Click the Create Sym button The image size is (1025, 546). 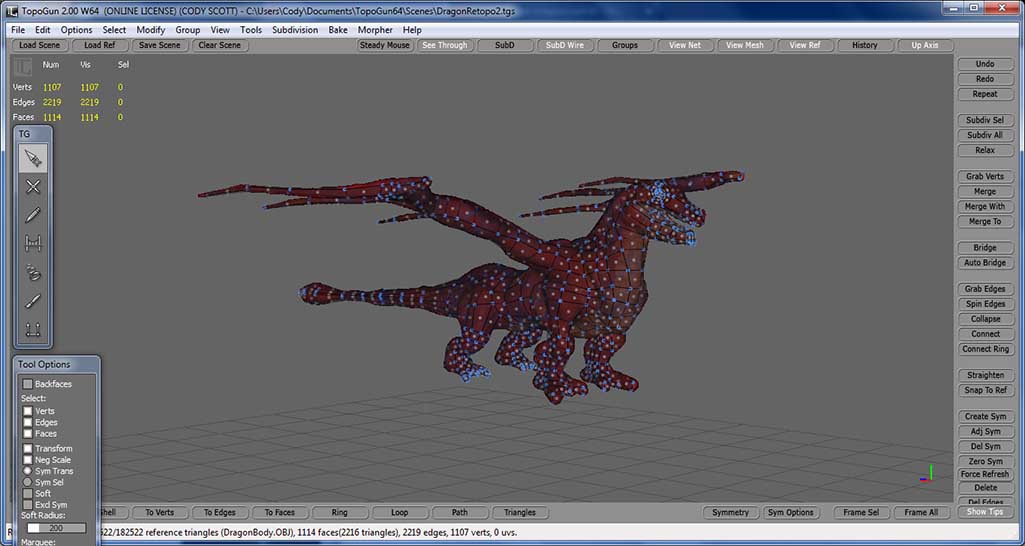[985, 417]
